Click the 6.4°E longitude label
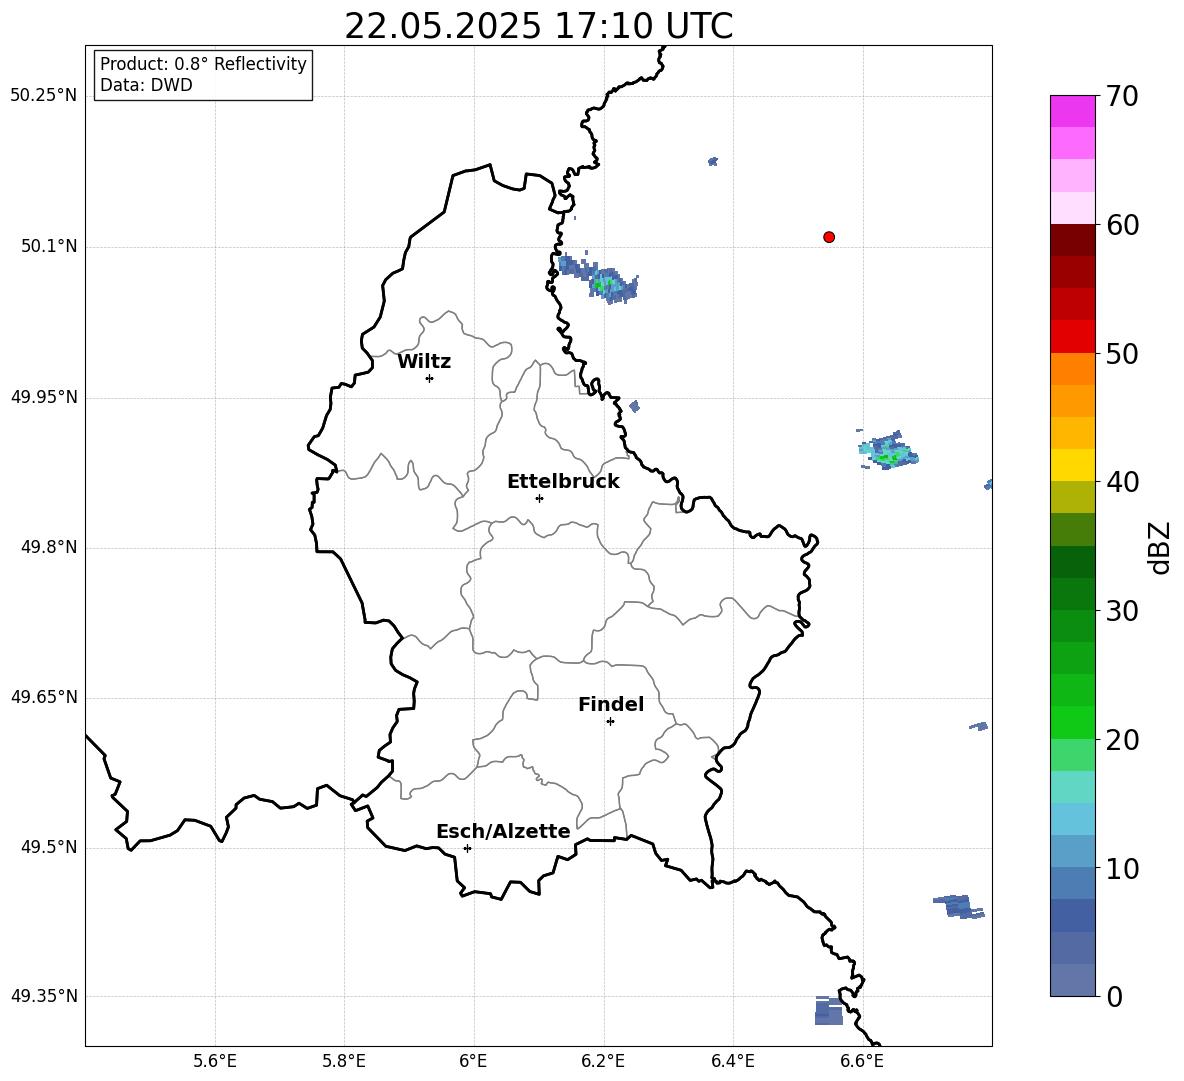This screenshot has width=1184, height=1081. click(732, 1062)
